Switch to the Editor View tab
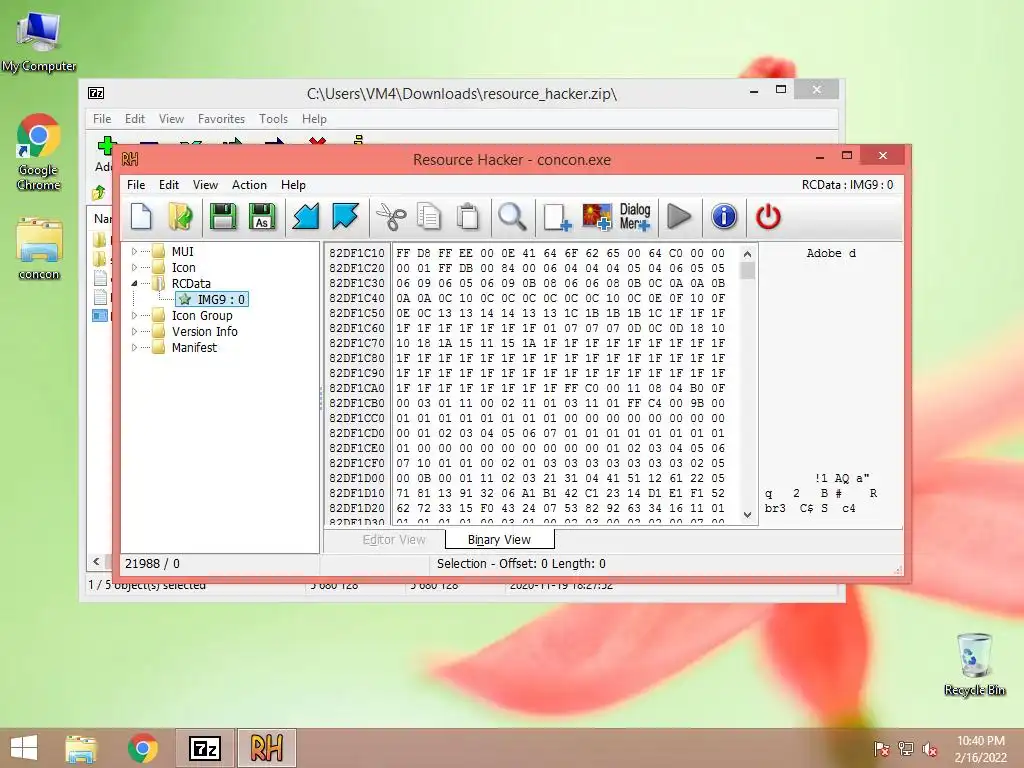 (x=394, y=539)
